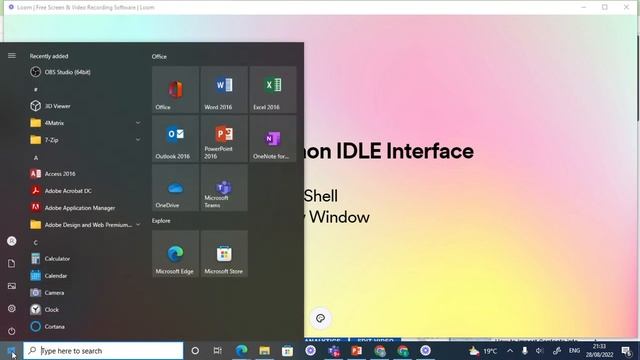Open the notification center icon
This screenshot has height=360, width=640.
pos(627,351)
